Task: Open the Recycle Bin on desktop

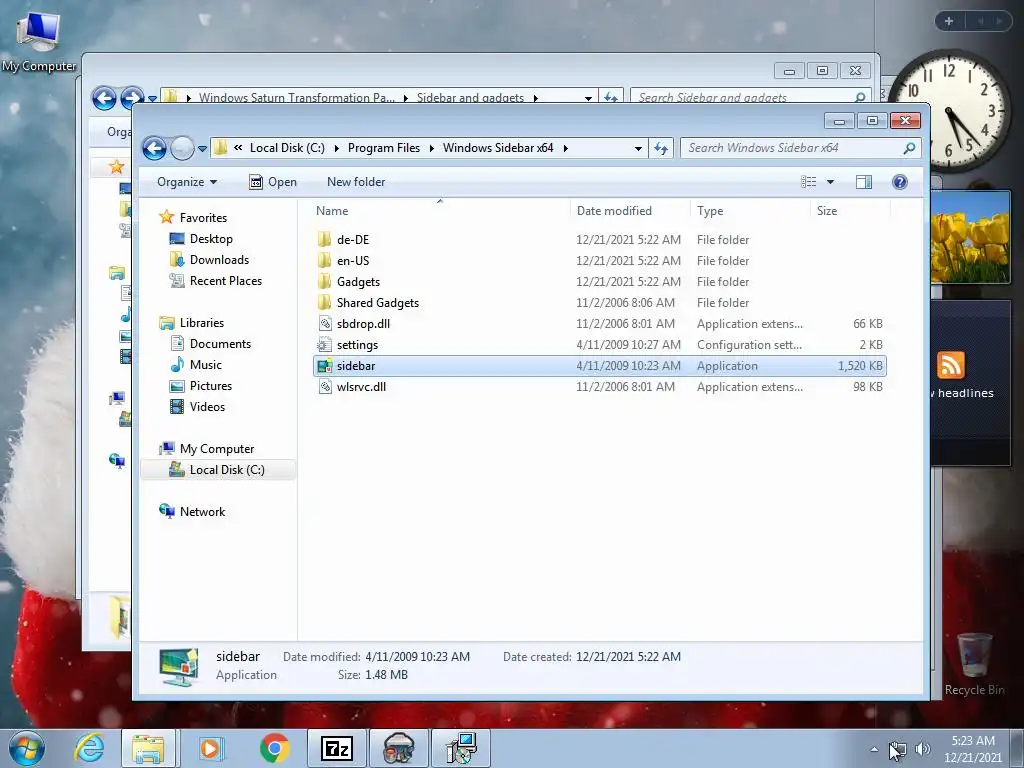Action: (x=974, y=663)
